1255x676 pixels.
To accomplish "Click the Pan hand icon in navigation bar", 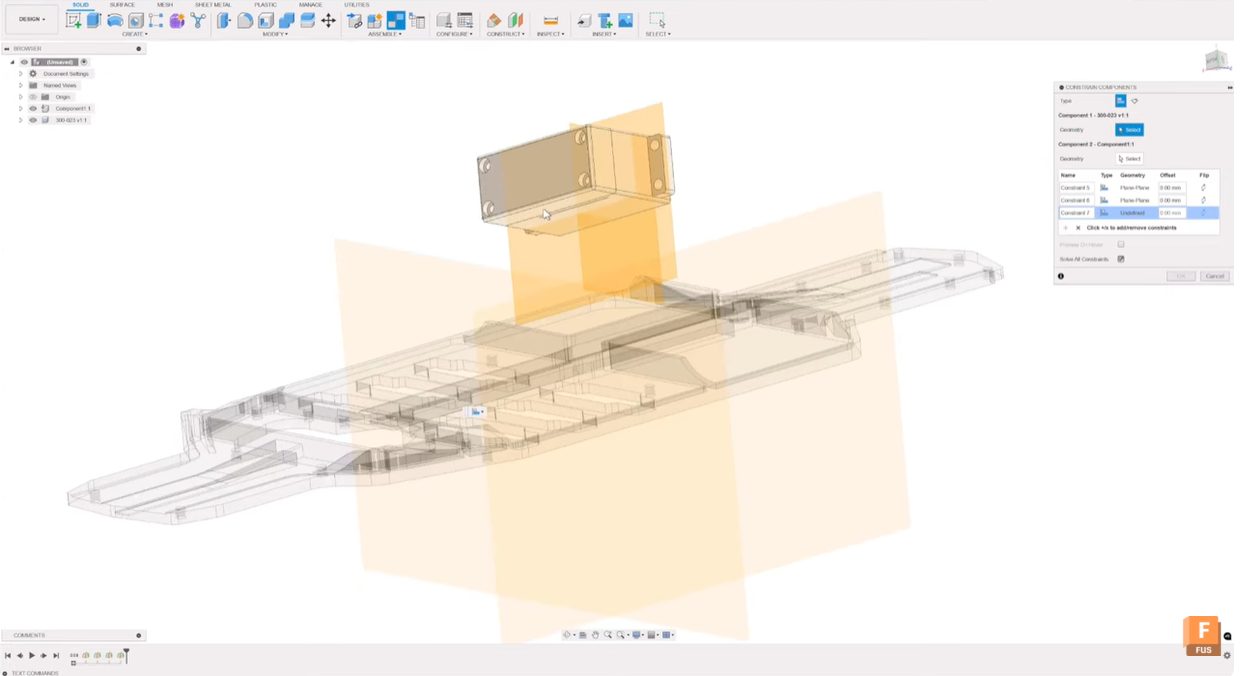I will click(x=595, y=635).
